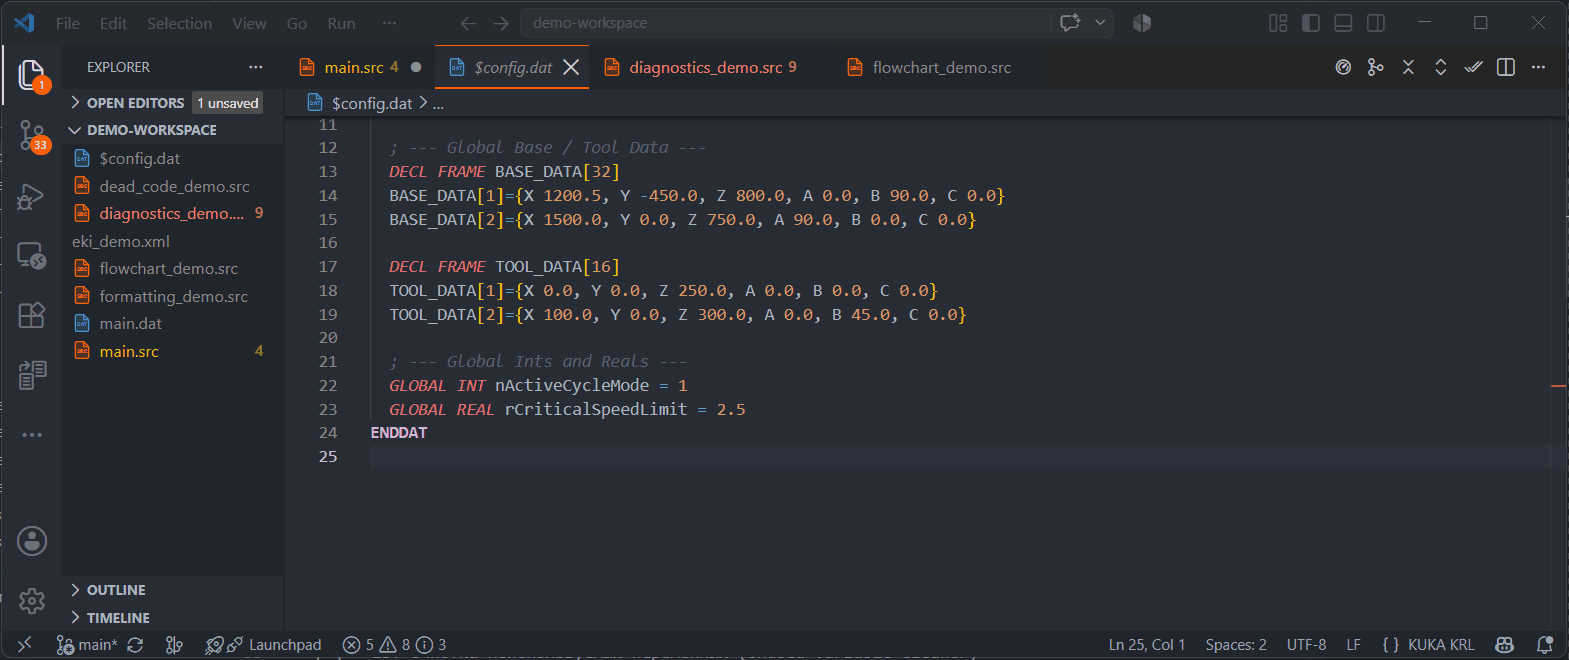Image resolution: width=1569 pixels, height=660 pixels.
Task: Synchronize changes icon in status bar
Action: pyautogui.click(x=135, y=645)
